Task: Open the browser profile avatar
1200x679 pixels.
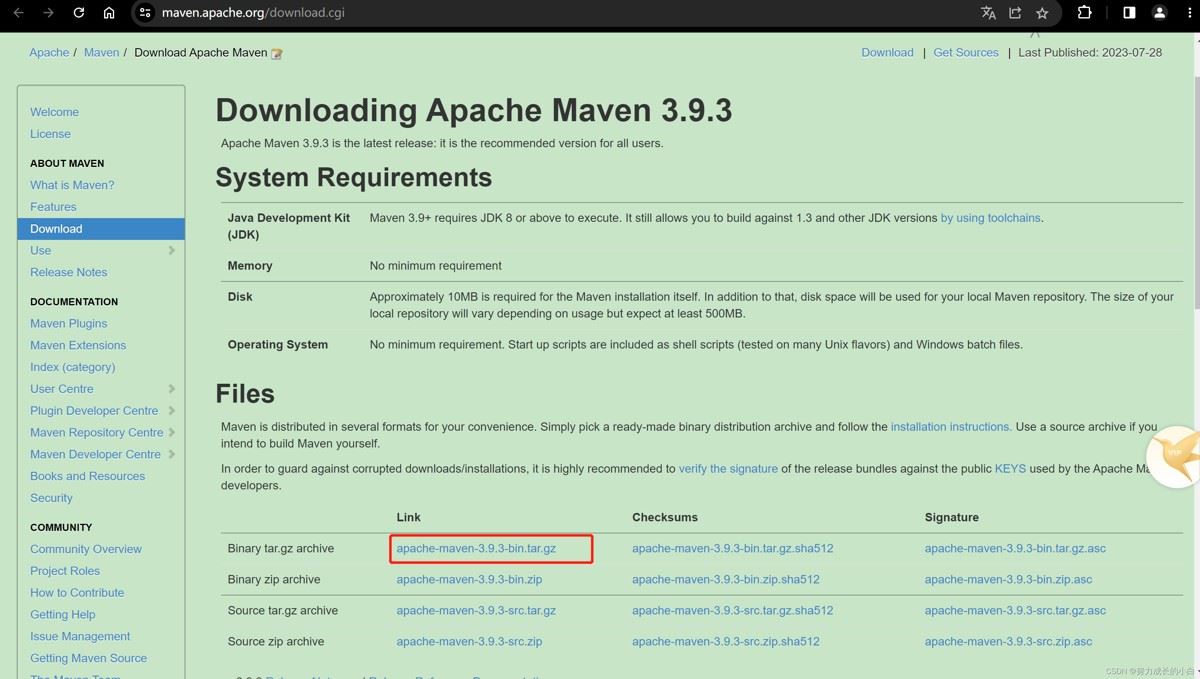Action: pyautogui.click(x=1160, y=13)
